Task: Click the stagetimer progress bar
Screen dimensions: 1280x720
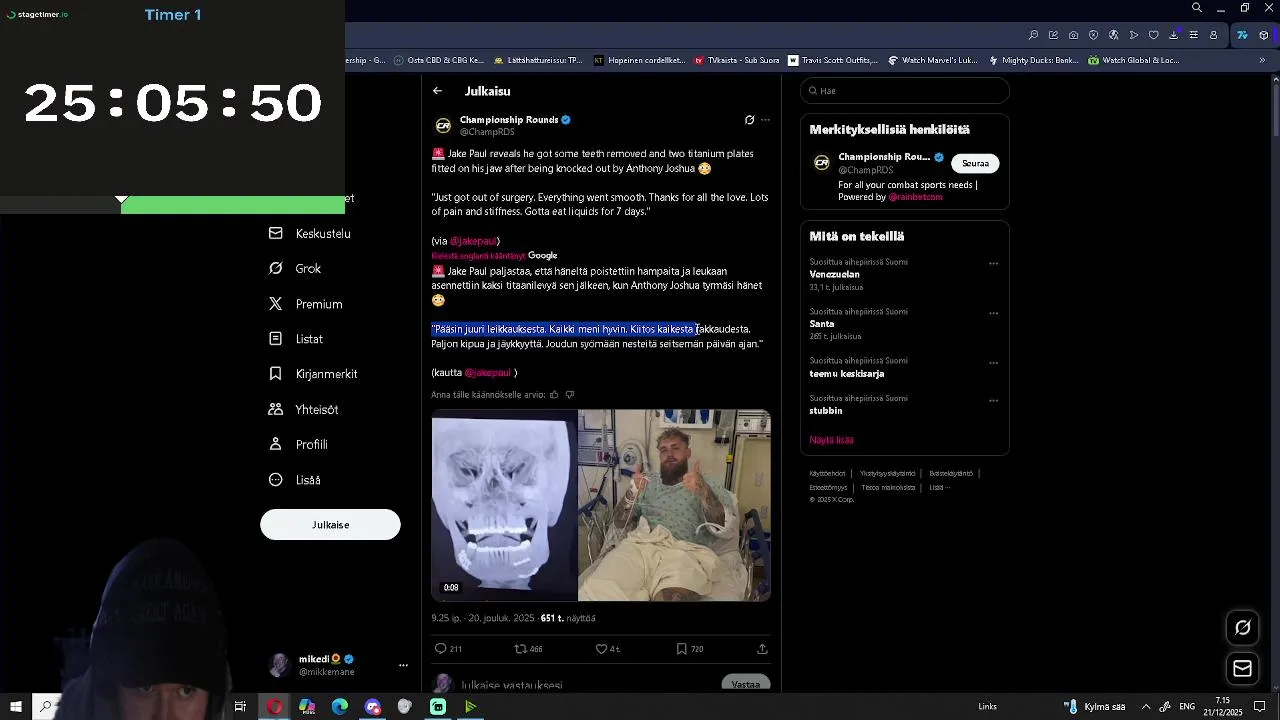Action: [x=172, y=206]
